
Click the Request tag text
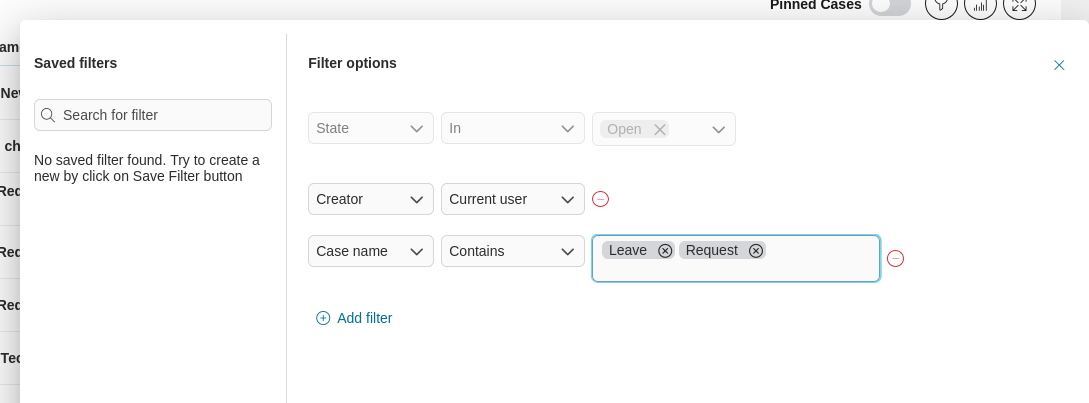pos(711,250)
